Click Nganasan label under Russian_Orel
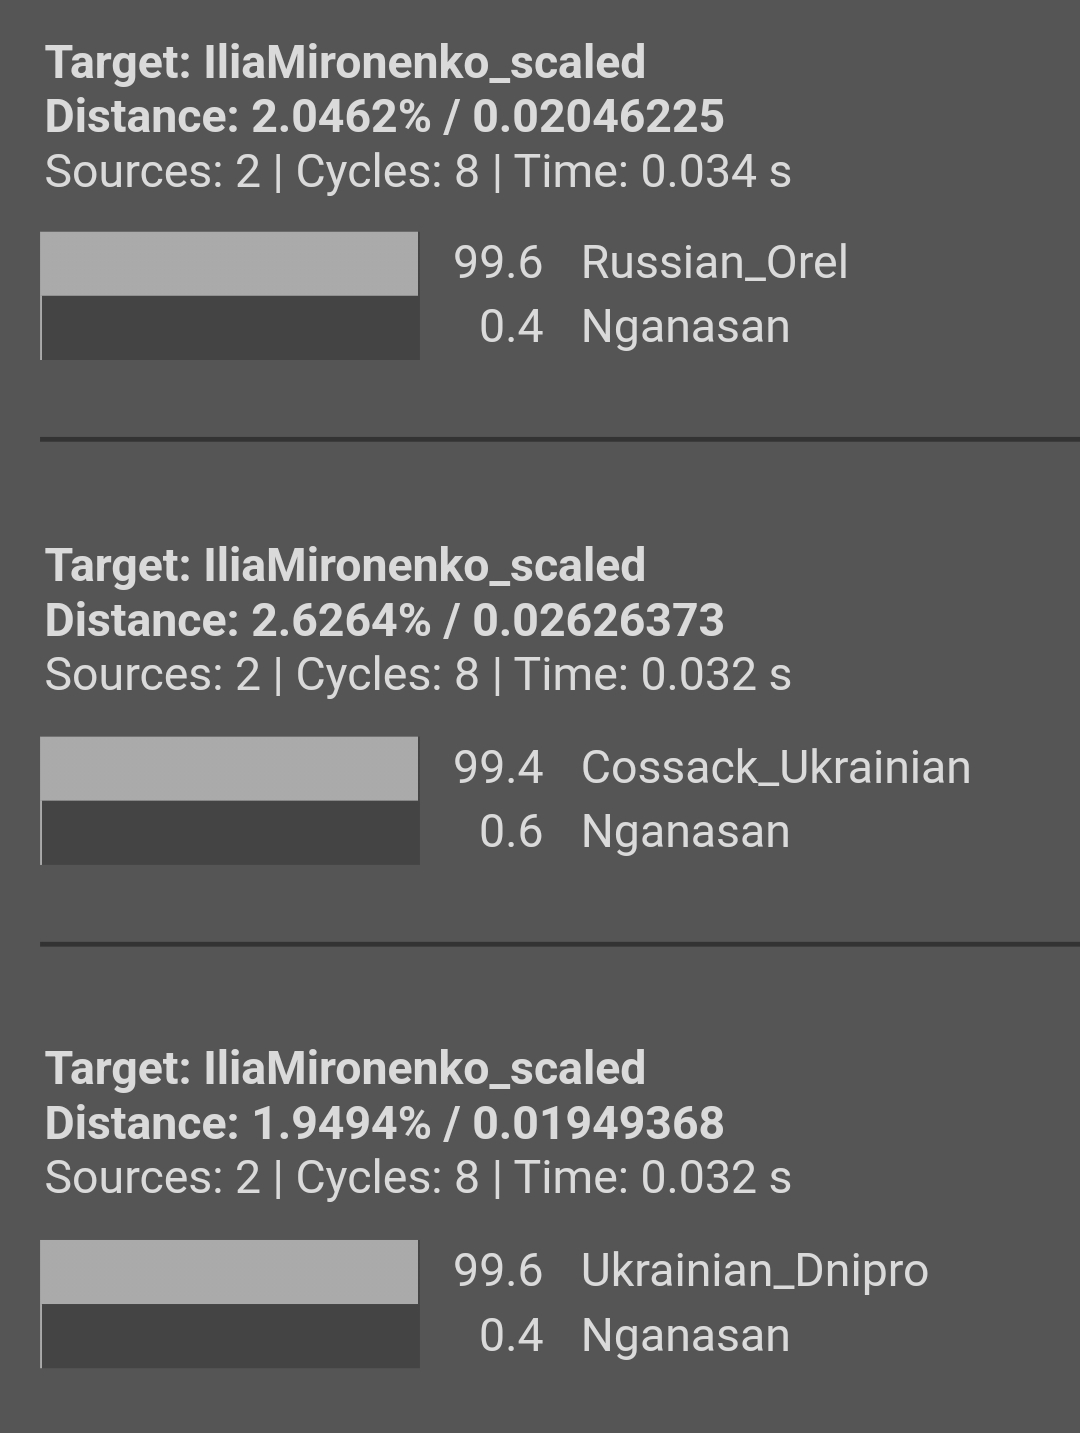The height and width of the screenshot is (1433, 1080). pos(686,328)
